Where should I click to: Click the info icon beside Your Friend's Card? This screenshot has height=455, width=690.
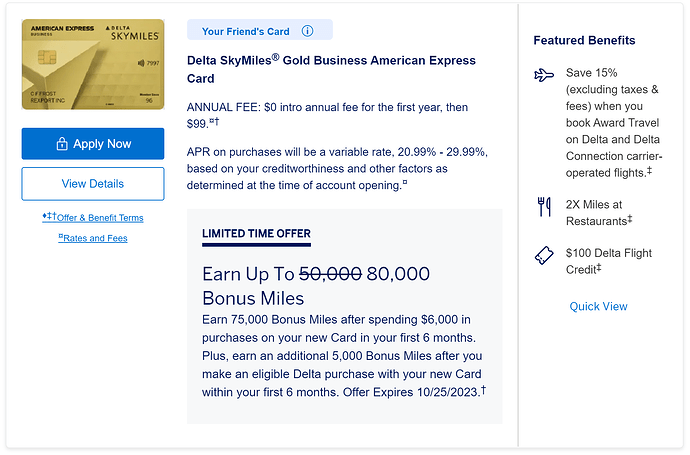[x=307, y=31]
